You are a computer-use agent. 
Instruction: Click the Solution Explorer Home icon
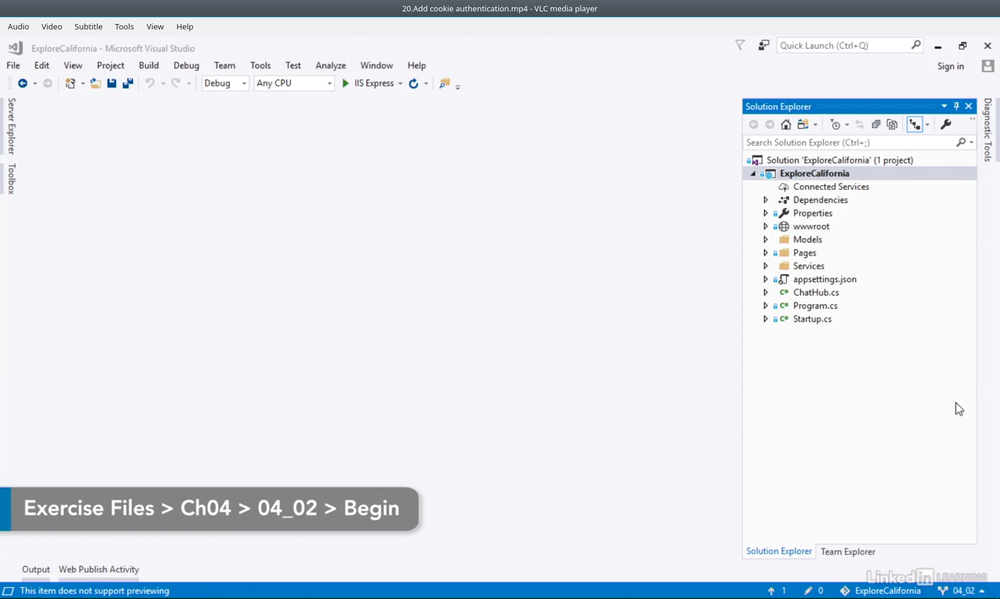(x=786, y=124)
